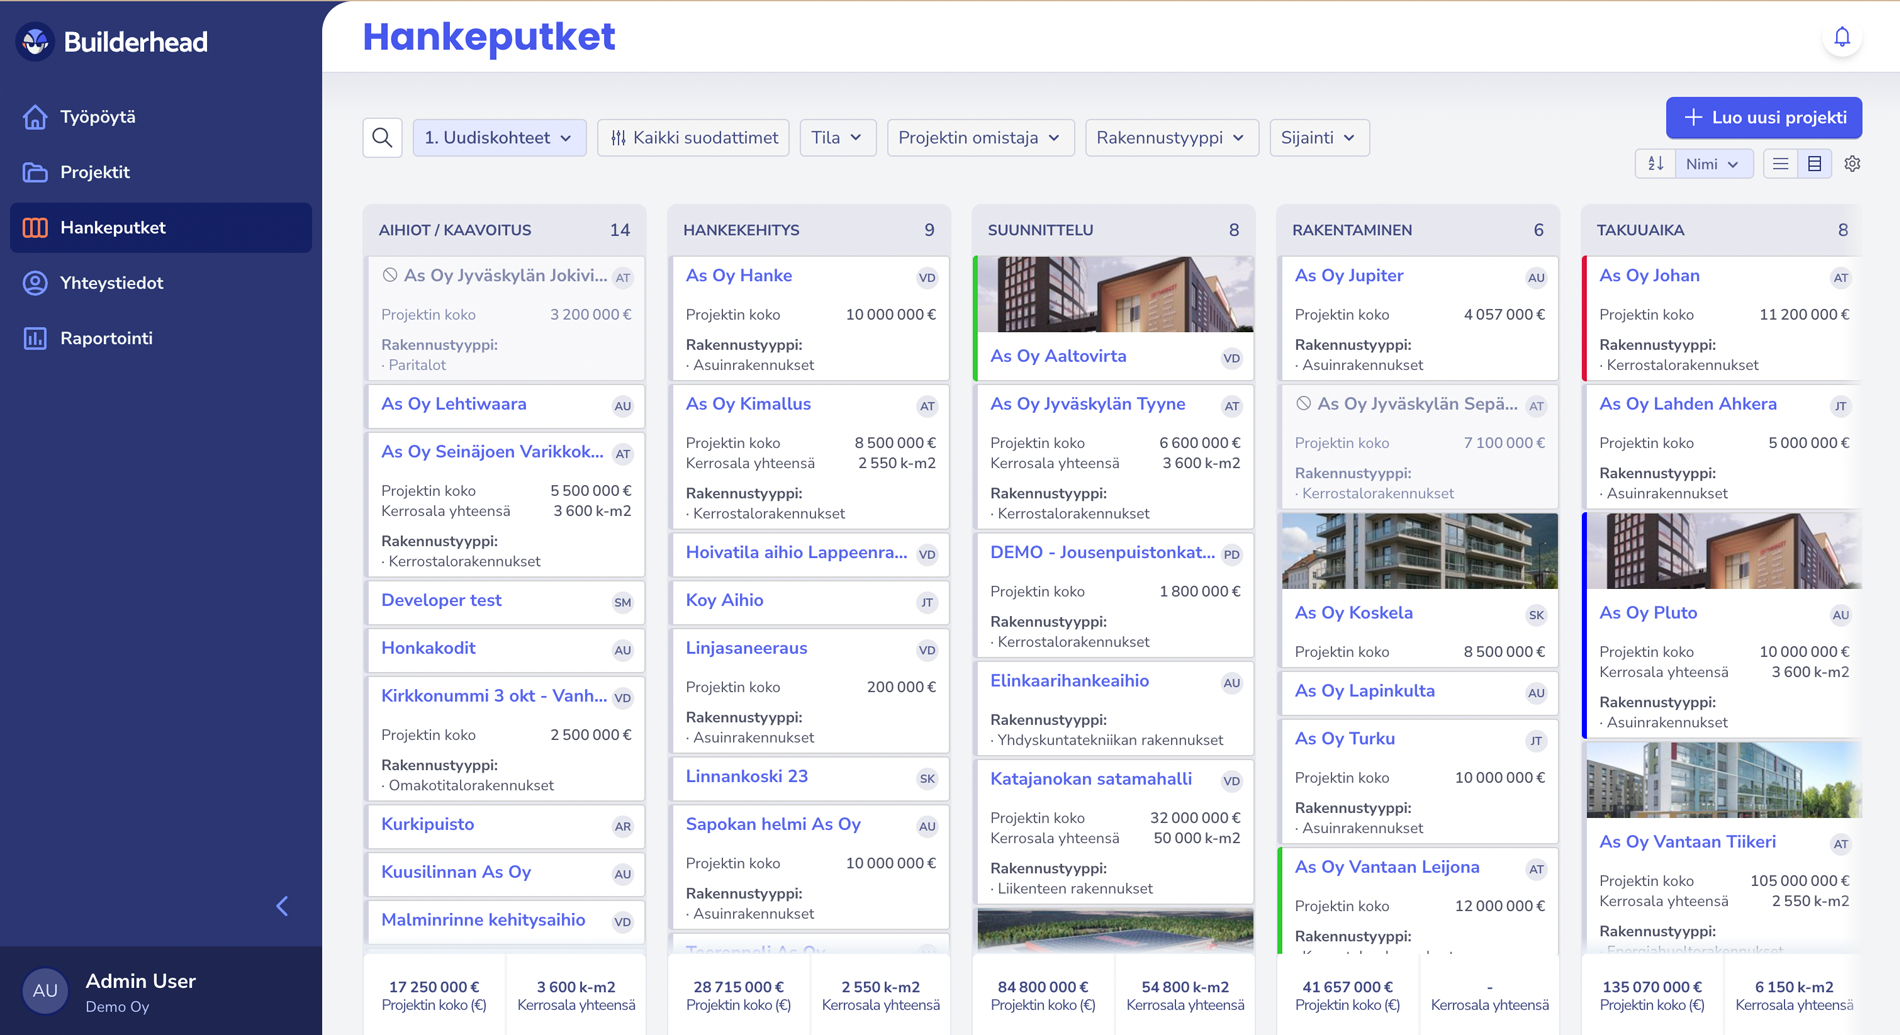
Task: Open board settings gear icon
Action: click(1852, 164)
